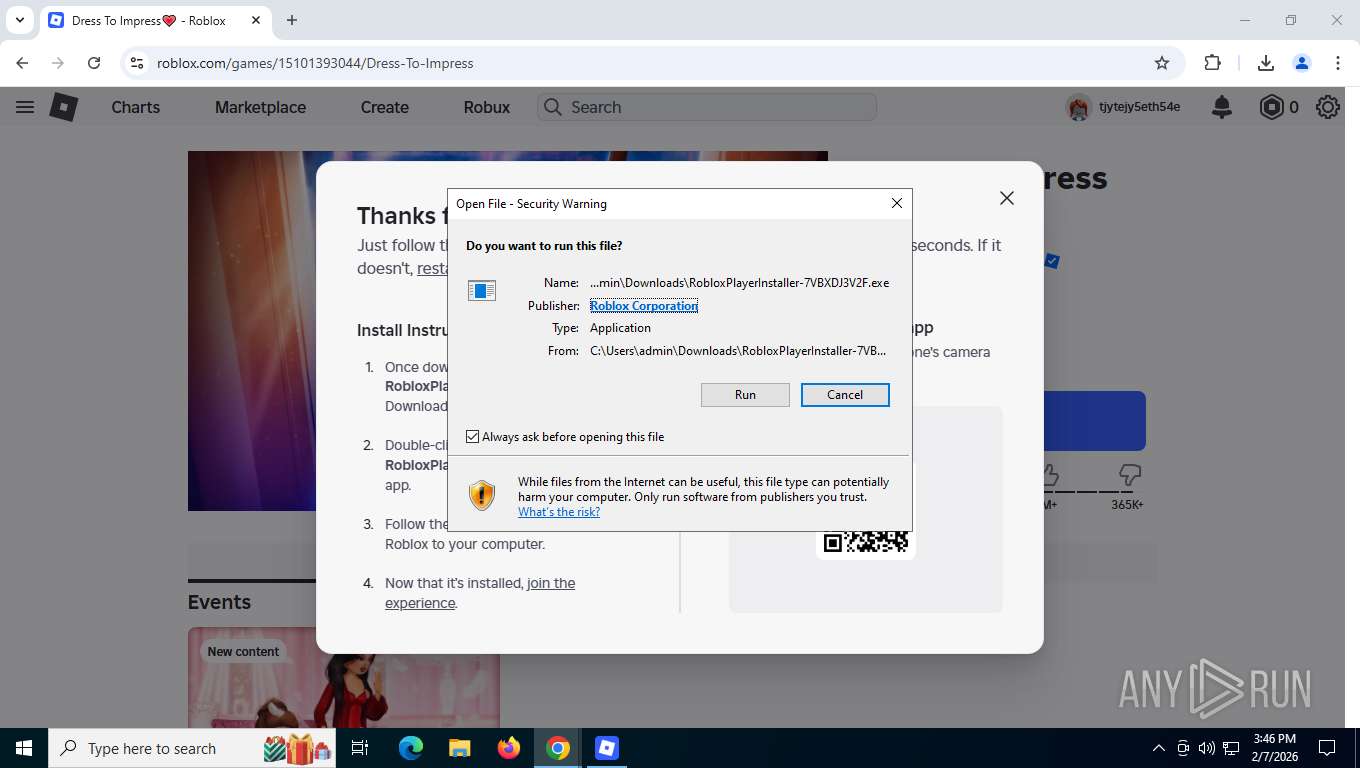Open the Charts tab in Roblox
Screen dimensions: 1360x768
[136, 107]
